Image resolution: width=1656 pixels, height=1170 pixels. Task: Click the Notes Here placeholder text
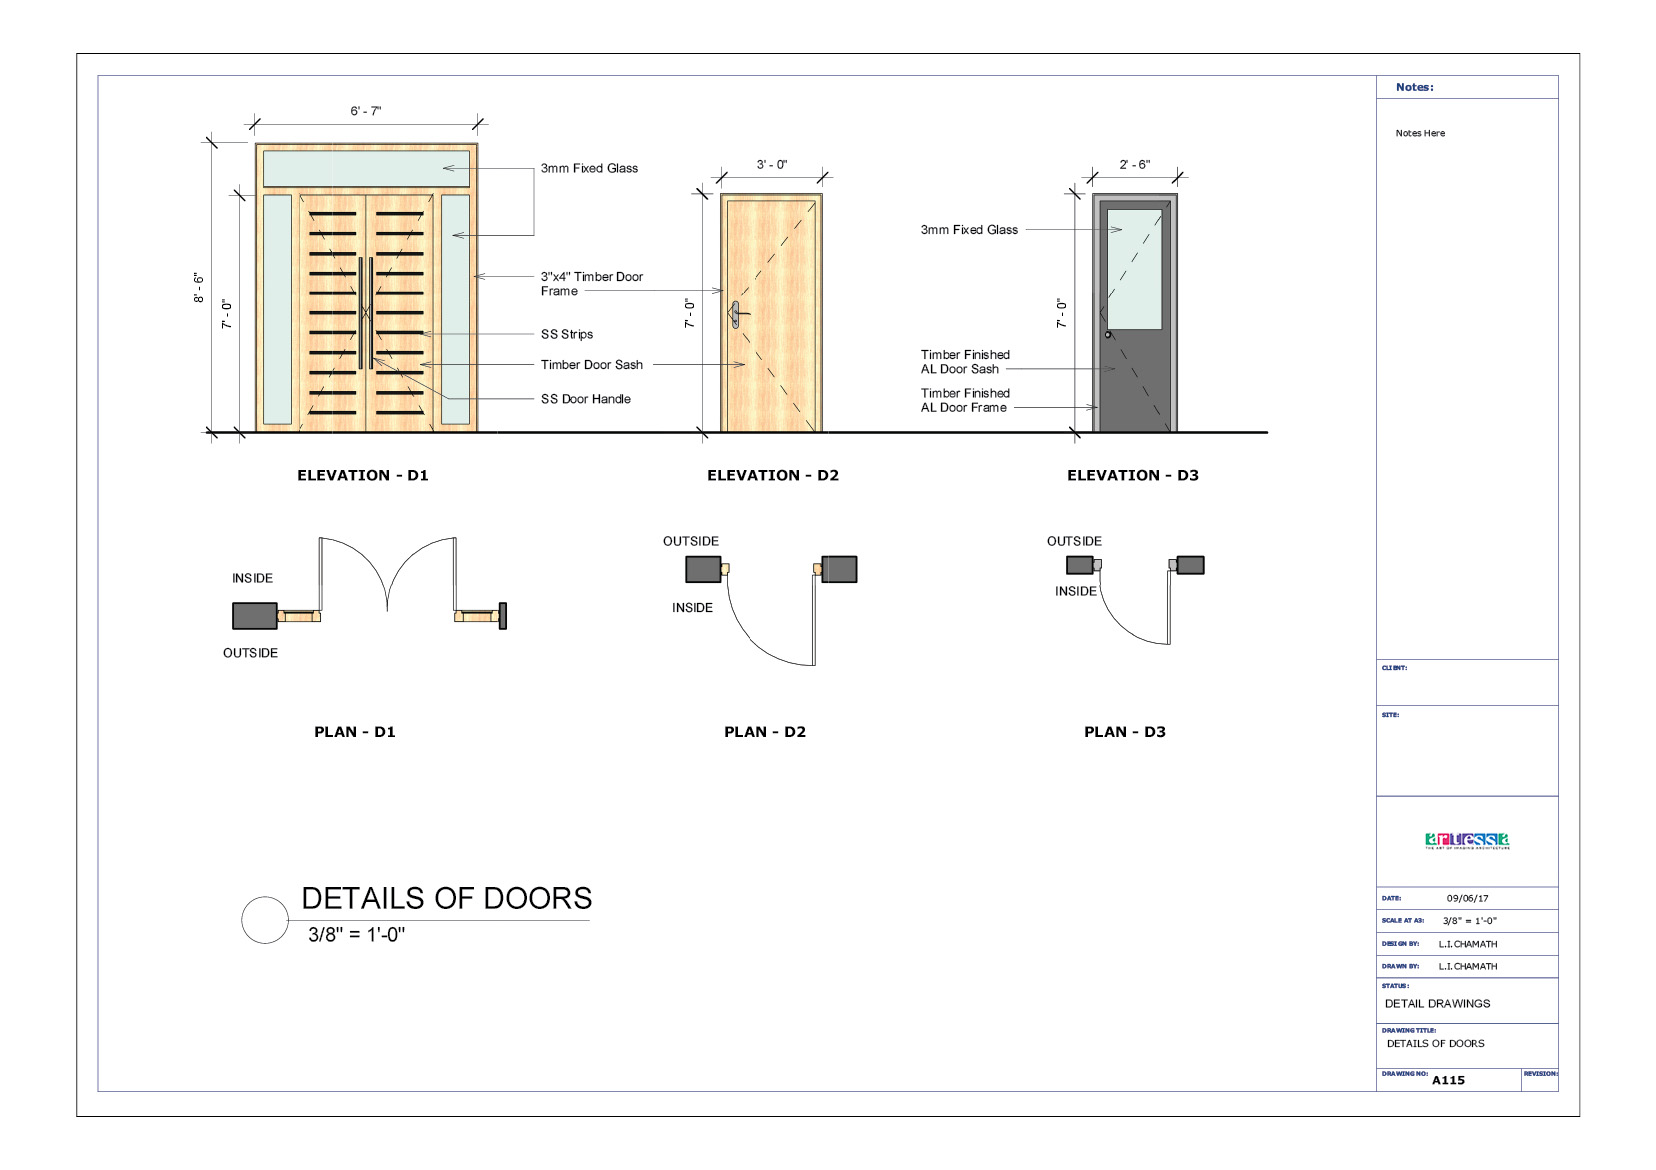point(1419,133)
